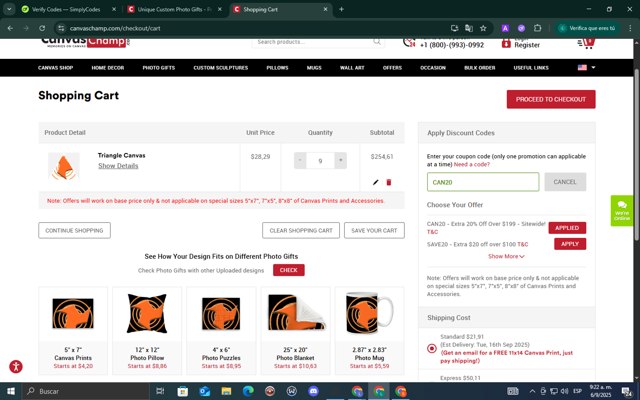
Task: Click the translate page icon in address bar
Action: click(x=469, y=28)
